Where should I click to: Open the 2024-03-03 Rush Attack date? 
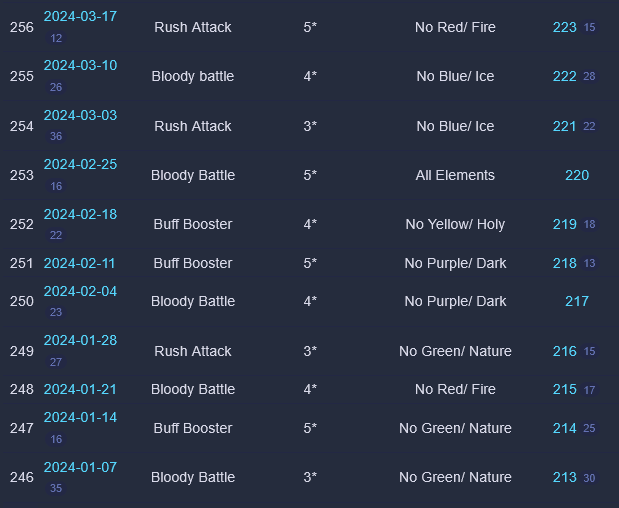(x=80, y=115)
